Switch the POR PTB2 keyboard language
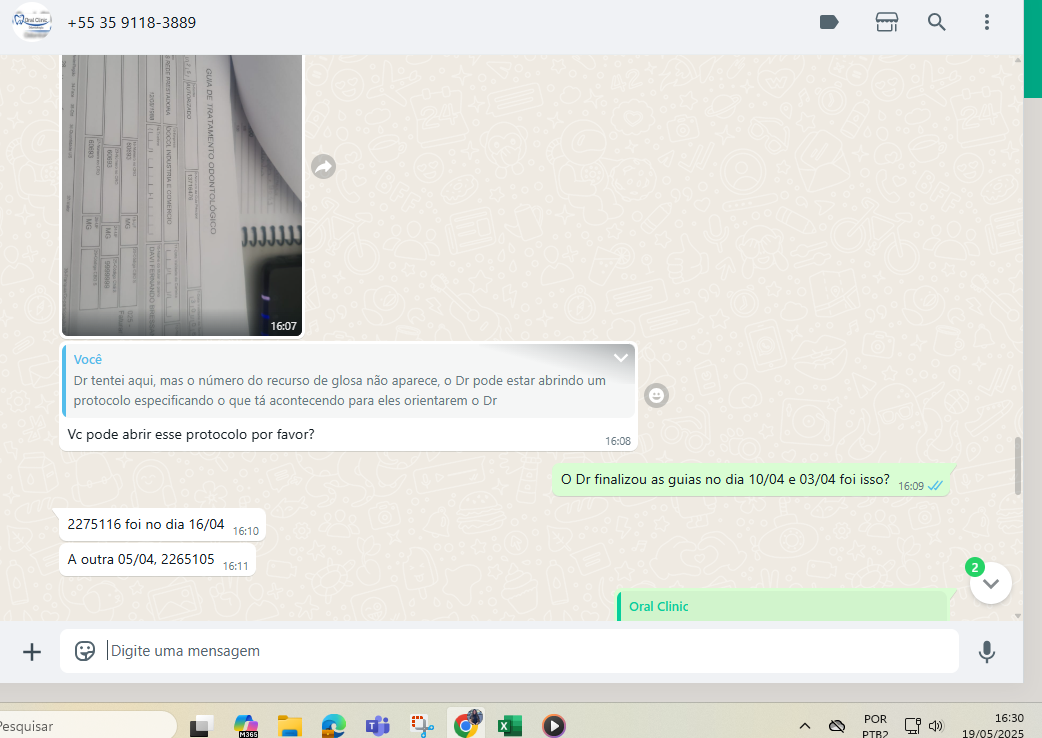 875,726
